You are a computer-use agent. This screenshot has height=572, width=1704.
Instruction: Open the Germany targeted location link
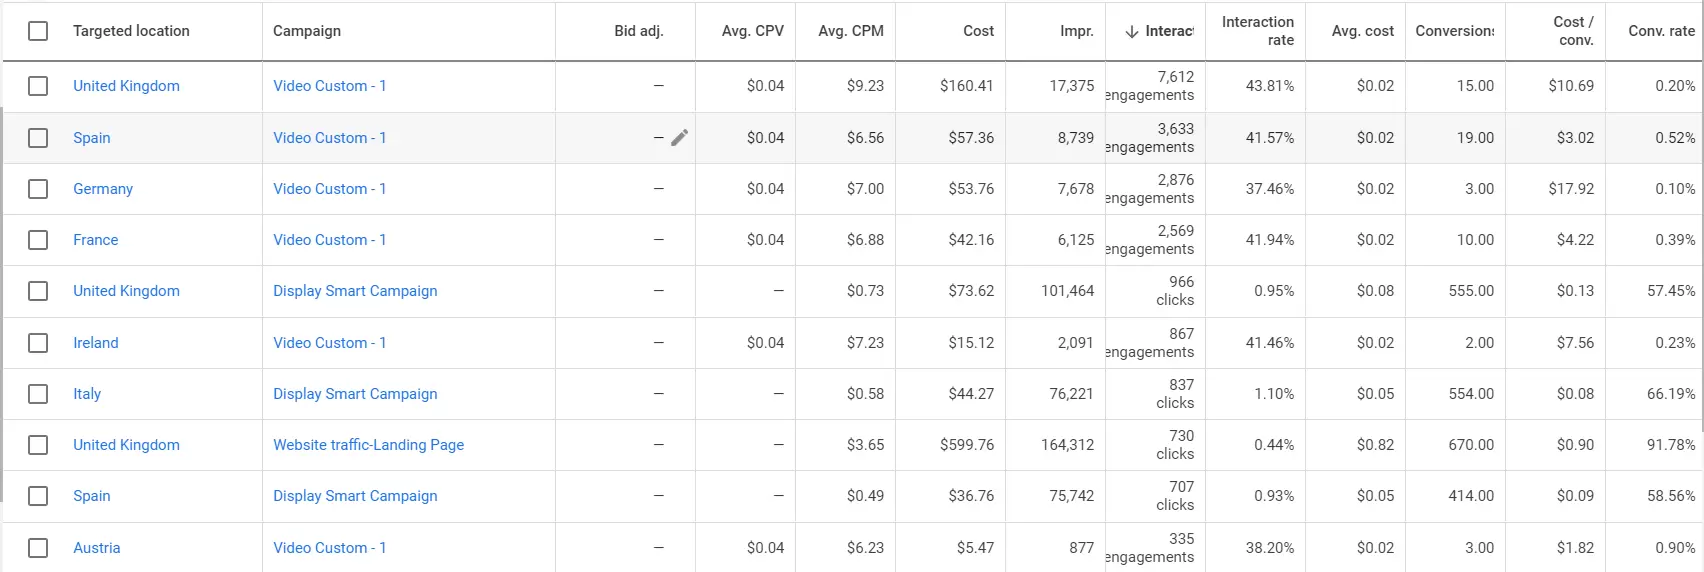click(103, 189)
